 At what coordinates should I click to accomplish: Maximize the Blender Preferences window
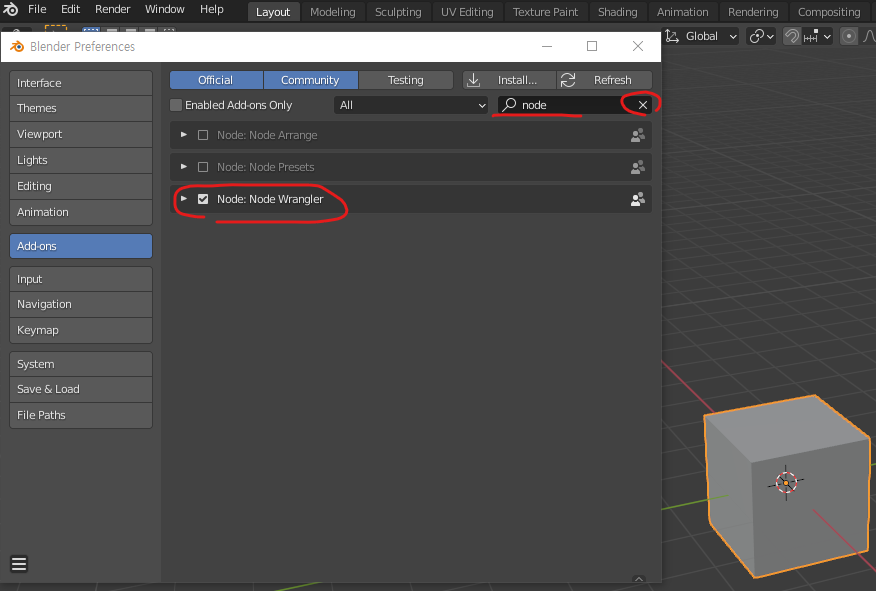pos(592,46)
